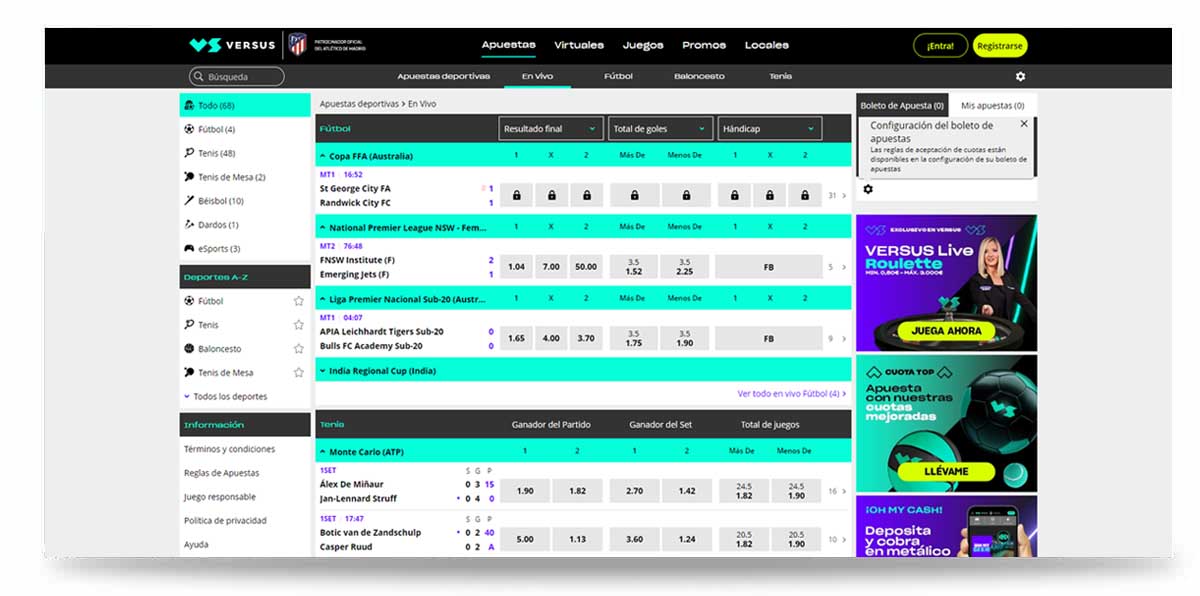Click the Búsqueda search field
Image resolution: width=1200 pixels, height=596 pixels.
[237, 77]
